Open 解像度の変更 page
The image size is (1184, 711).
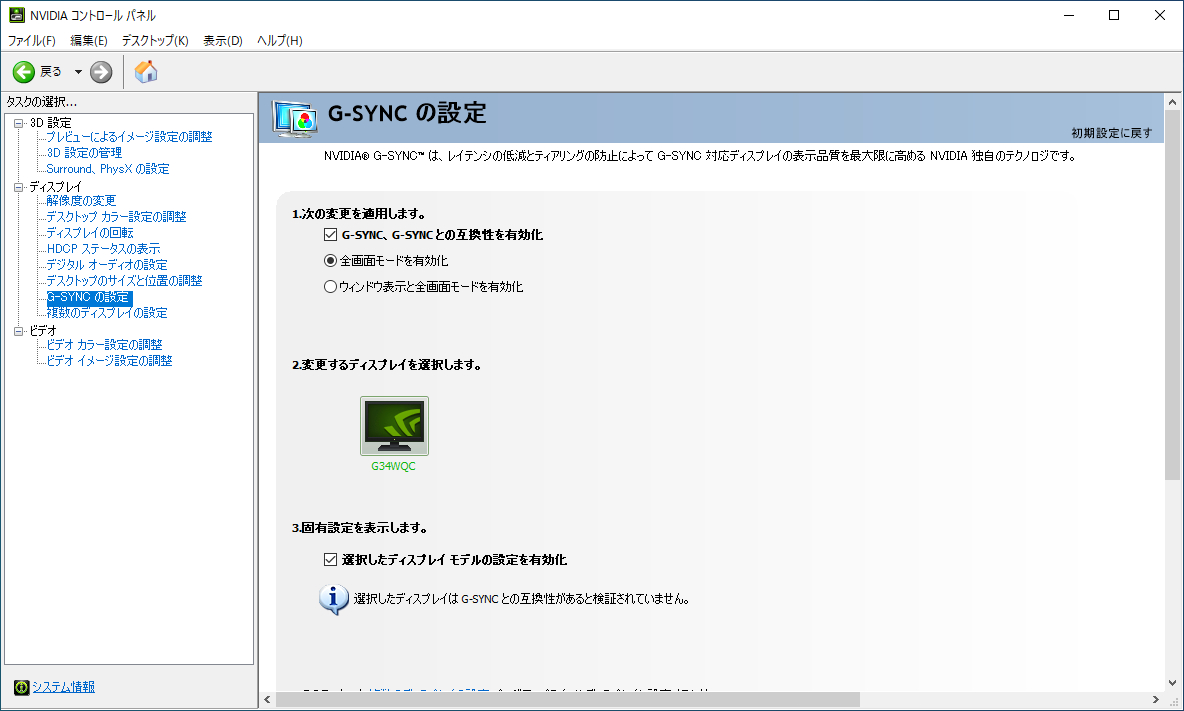[81, 201]
